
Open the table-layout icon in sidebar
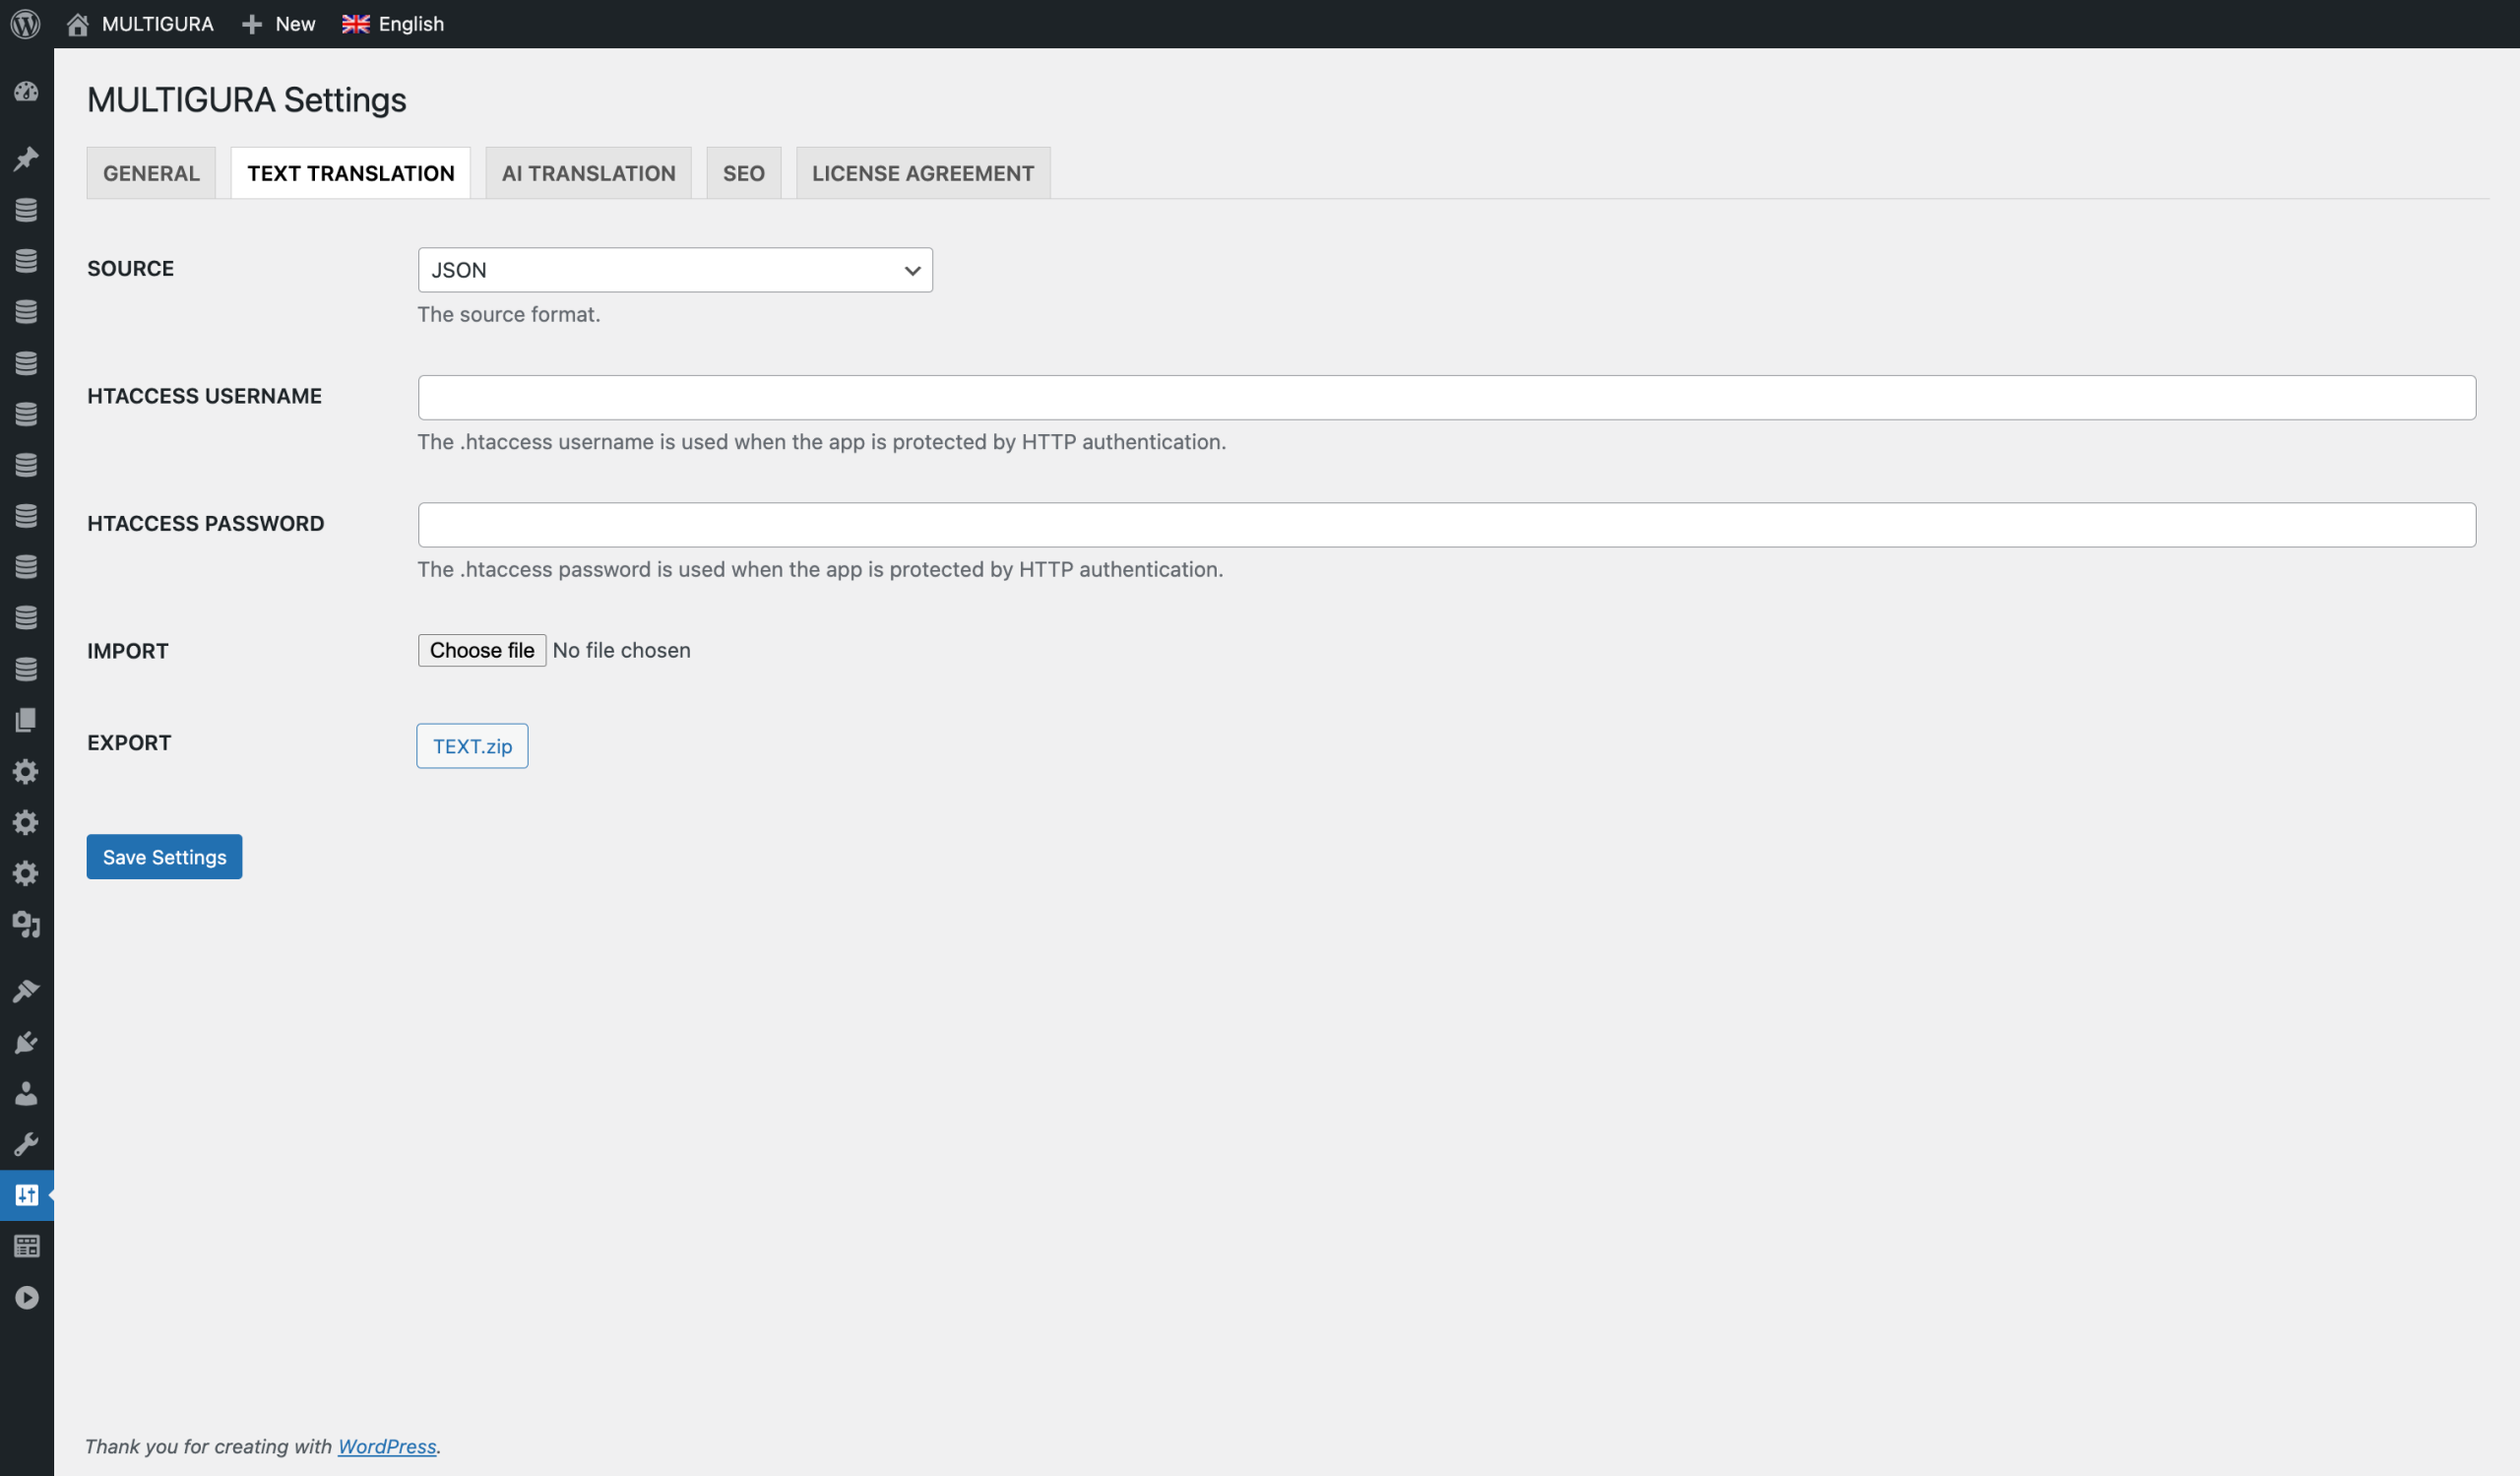tap(26, 1246)
